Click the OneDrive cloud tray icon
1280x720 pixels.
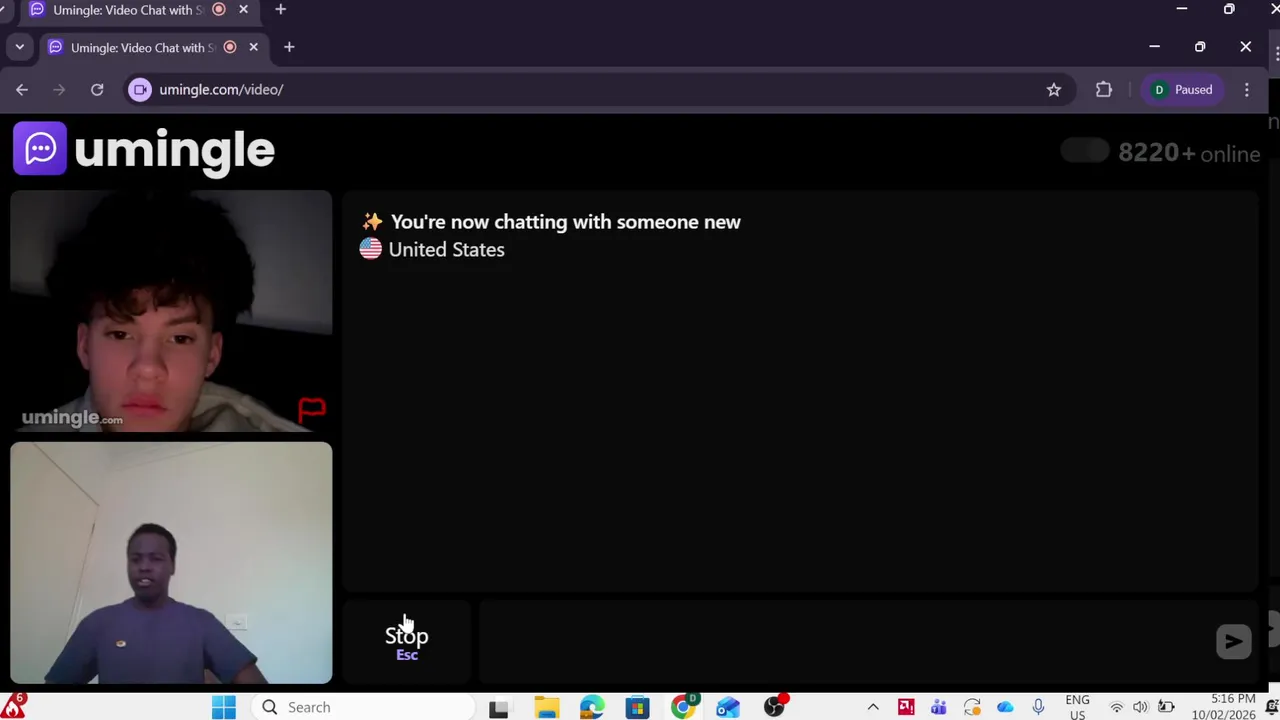(1005, 708)
